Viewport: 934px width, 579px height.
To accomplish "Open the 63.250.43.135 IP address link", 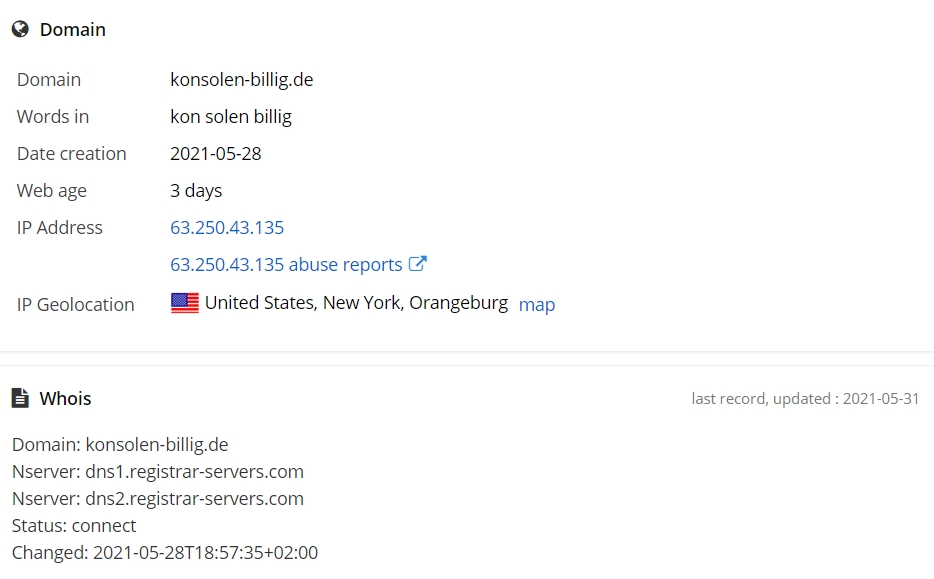I will (227, 228).
